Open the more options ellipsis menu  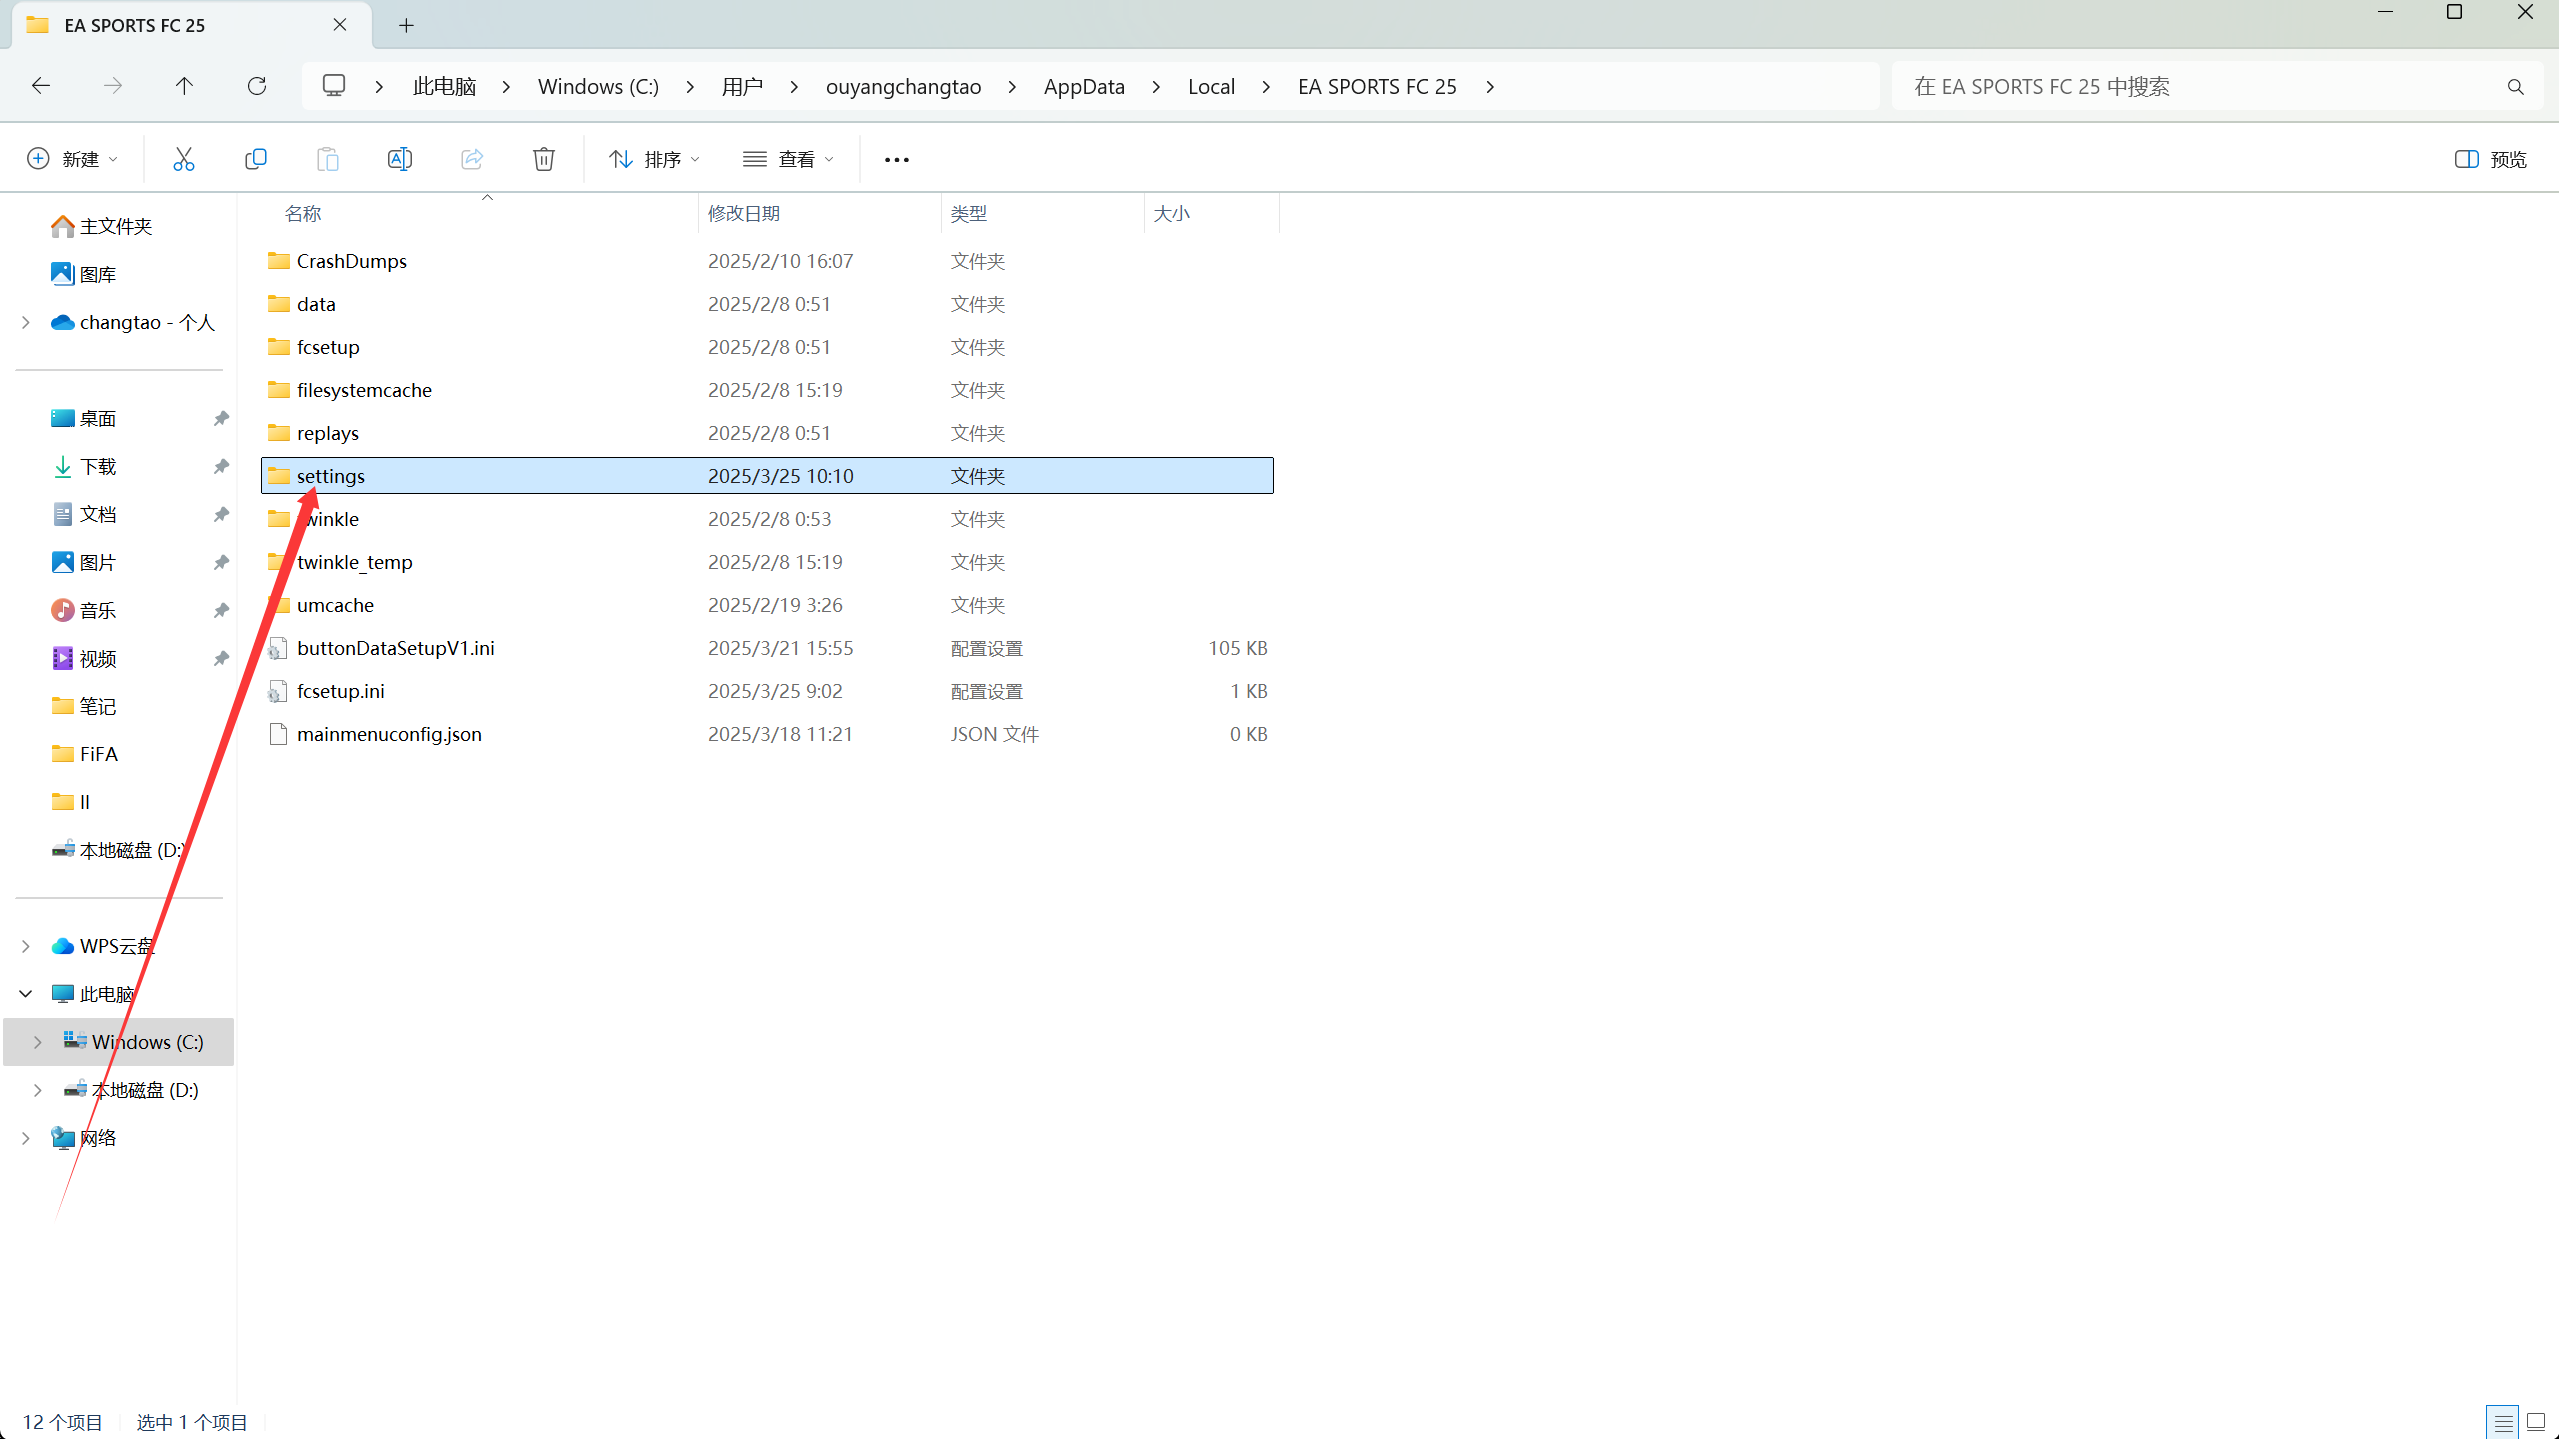(896, 159)
